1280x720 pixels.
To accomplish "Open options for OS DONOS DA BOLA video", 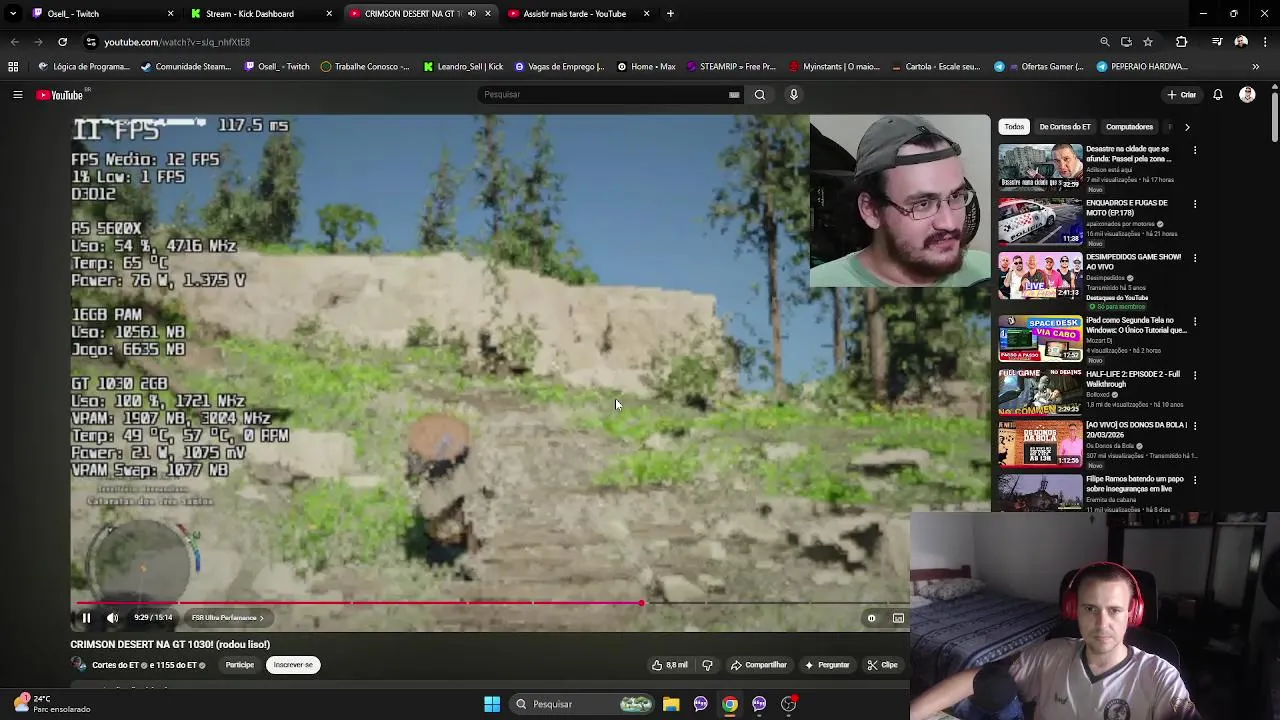I will [x=1195, y=427].
